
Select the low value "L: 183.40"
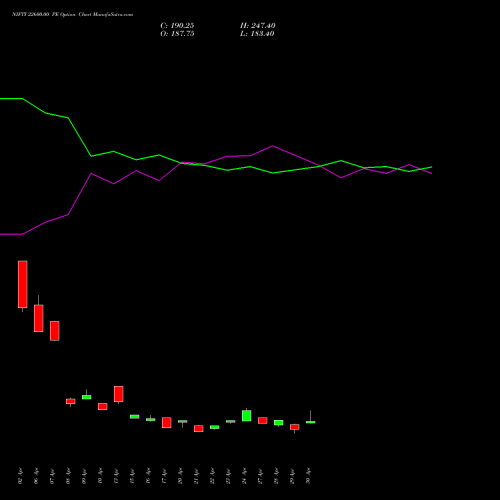tap(257, 34)
